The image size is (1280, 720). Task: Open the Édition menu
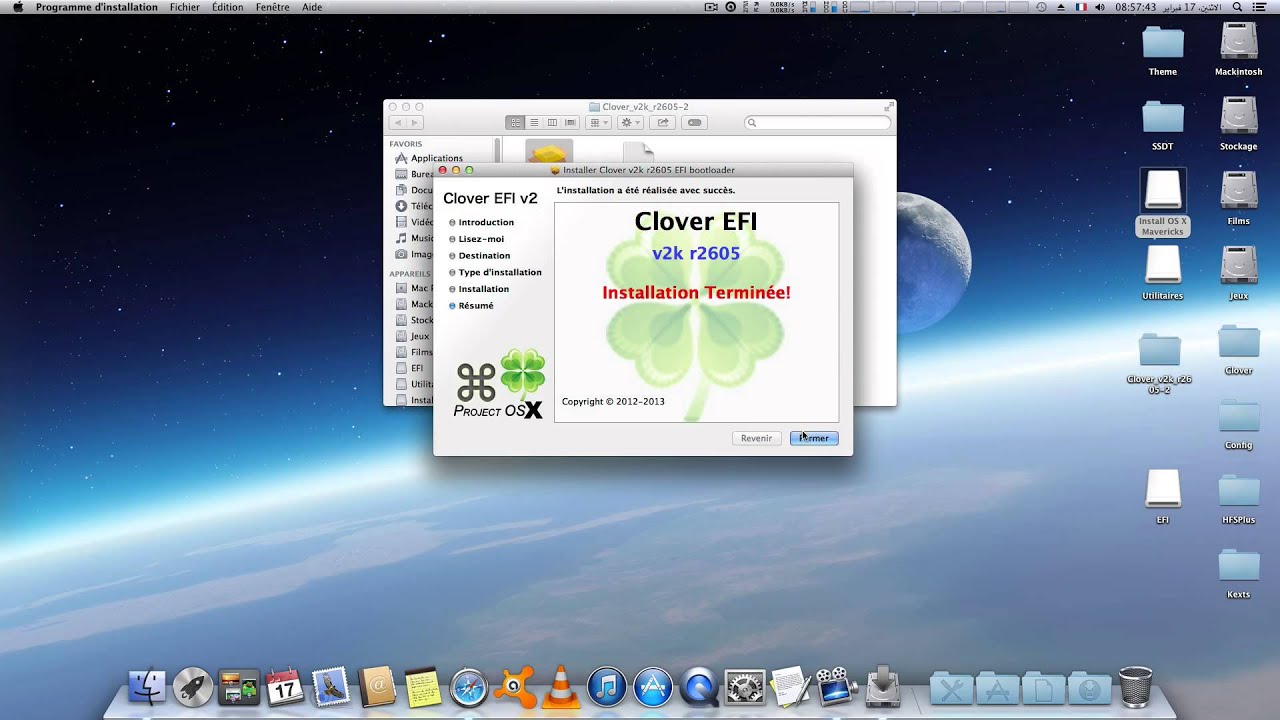tap(228, 7)
